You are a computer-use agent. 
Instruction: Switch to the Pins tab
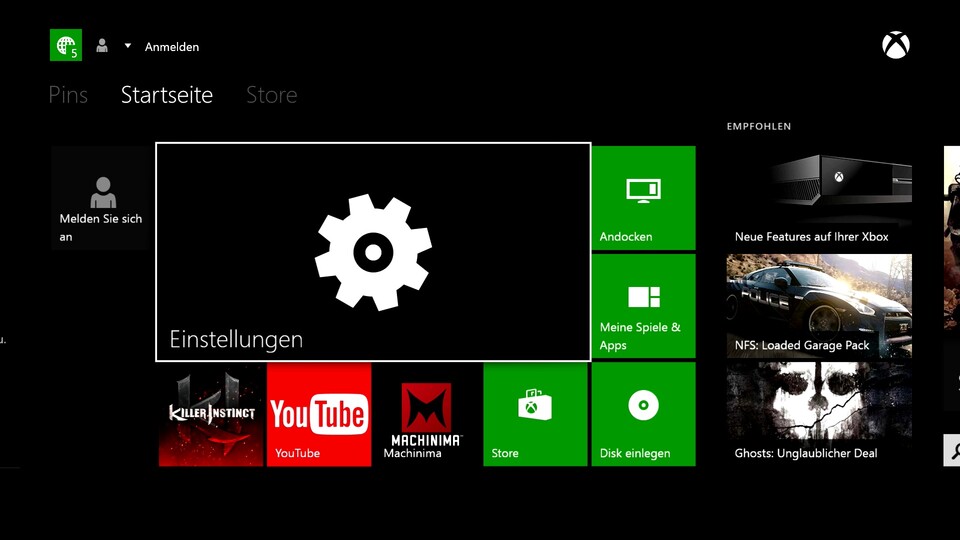(x=68, y=95)
